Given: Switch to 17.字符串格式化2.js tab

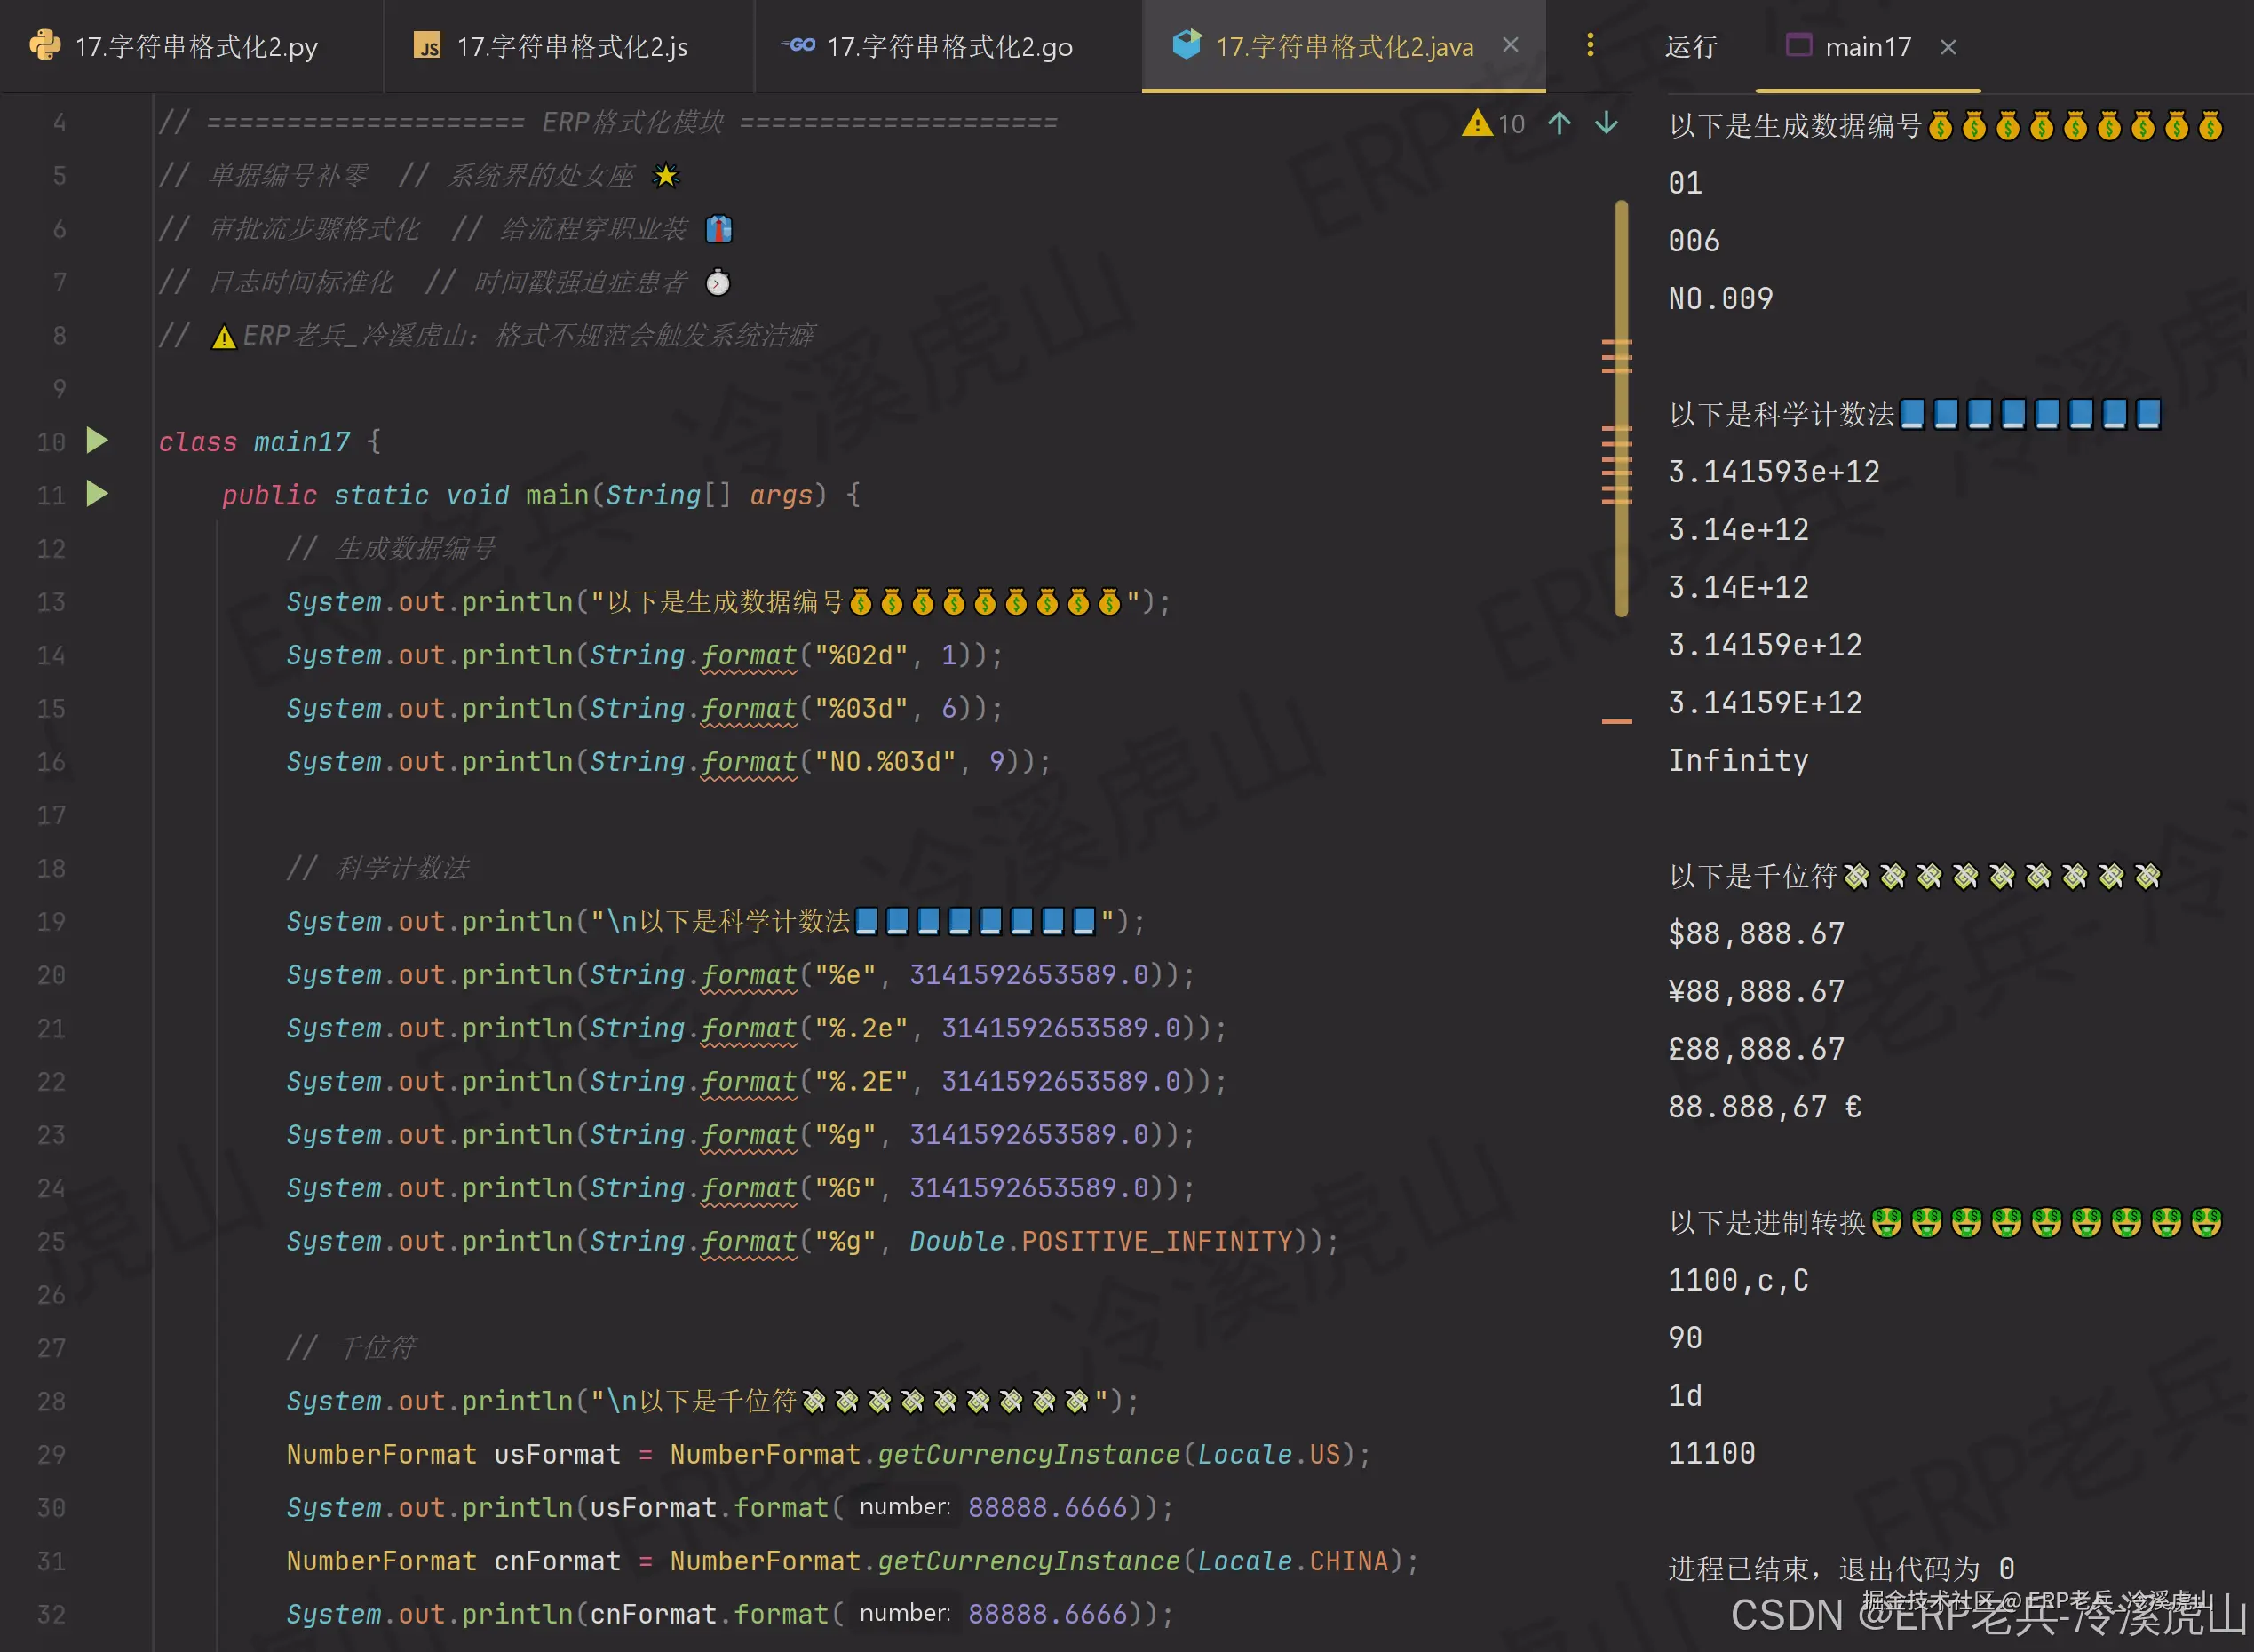Looking at the screenshot, I should tap(571, 47).
